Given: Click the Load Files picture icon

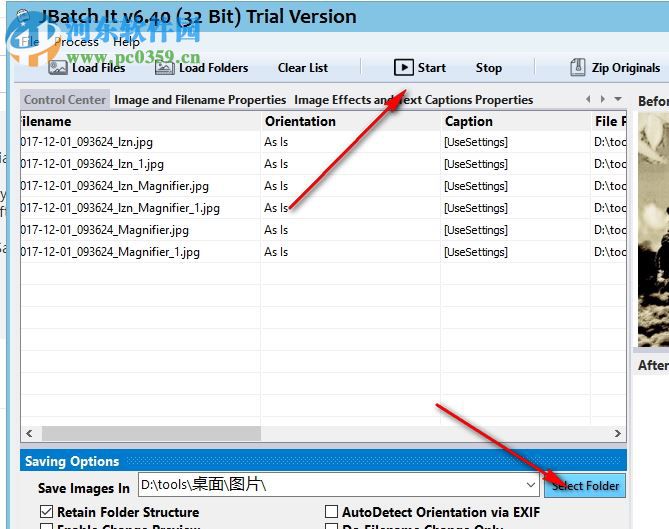Looking at the screenshot, I should pos(58,68).
